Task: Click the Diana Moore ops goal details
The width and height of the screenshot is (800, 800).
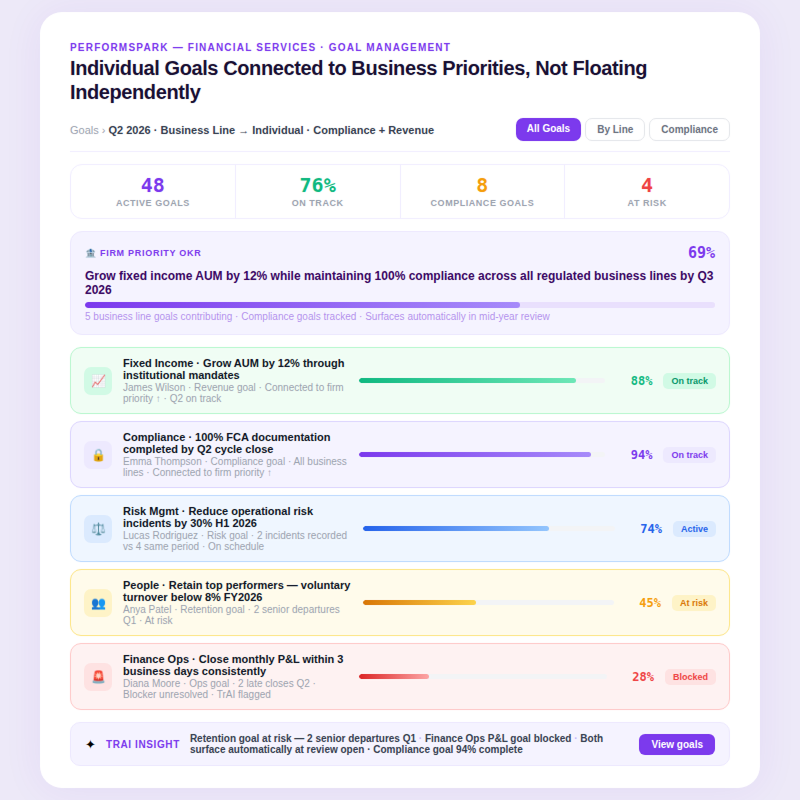Action: 219,689
